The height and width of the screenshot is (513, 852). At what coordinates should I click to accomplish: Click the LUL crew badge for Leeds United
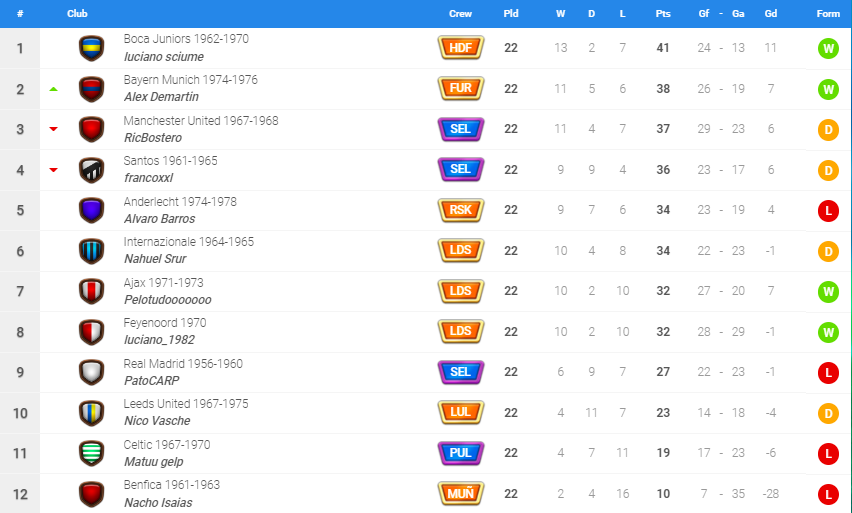click(461, 412)
